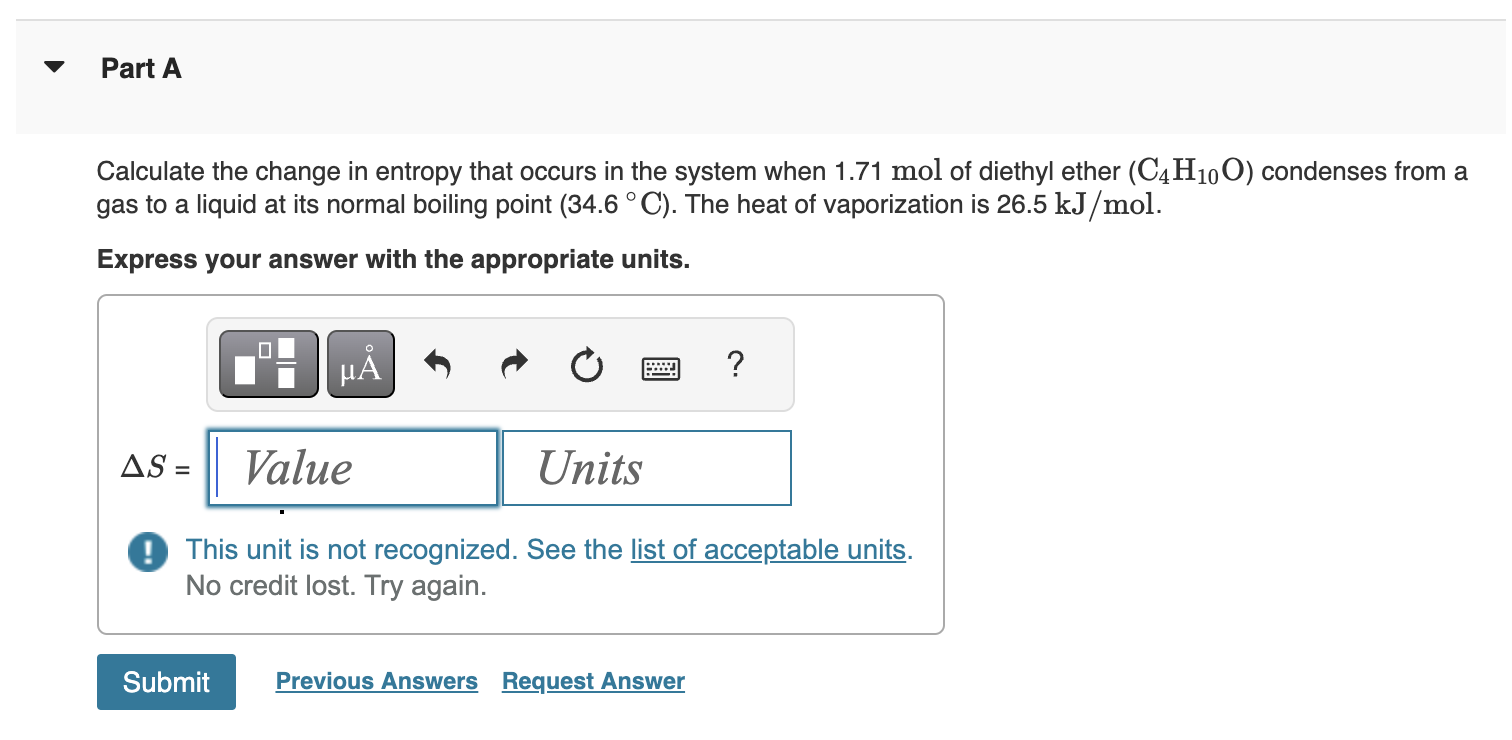The height and width of the screenshot is (740, 1512).
Task: Open the μÅ units and symbols palette
Action: pyautogui.click(x=360, y=363)
